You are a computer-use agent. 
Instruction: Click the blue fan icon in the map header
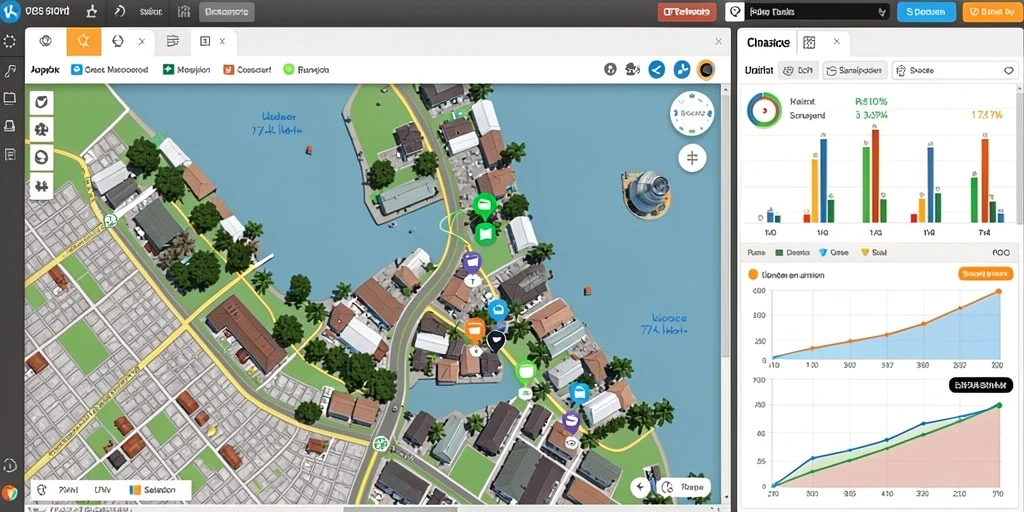[x=681, y=69]
